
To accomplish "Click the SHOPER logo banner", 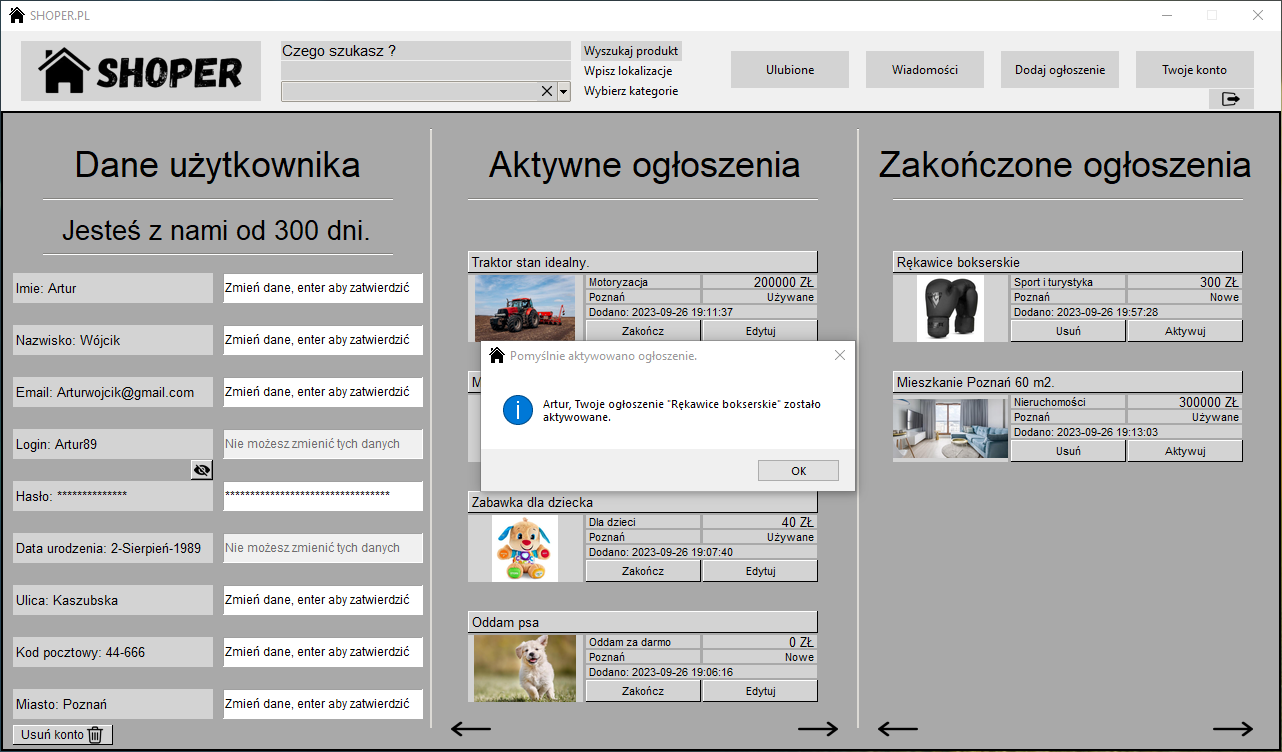I will [x=141, y=71].
